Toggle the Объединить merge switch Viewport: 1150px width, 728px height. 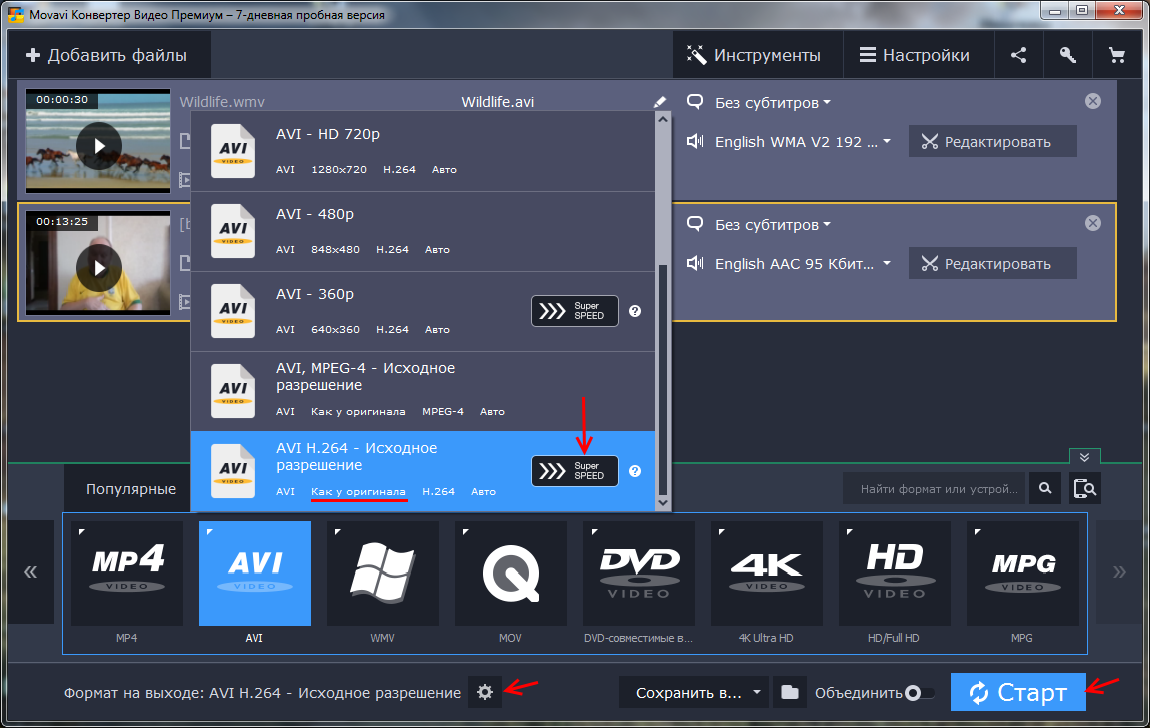point(920,693)
